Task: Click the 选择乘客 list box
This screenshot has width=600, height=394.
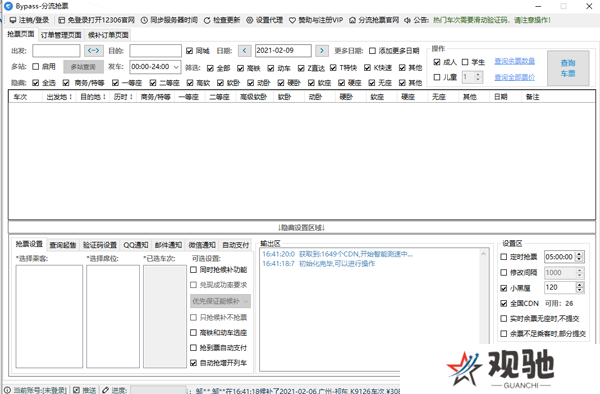Action: point(49,317)
